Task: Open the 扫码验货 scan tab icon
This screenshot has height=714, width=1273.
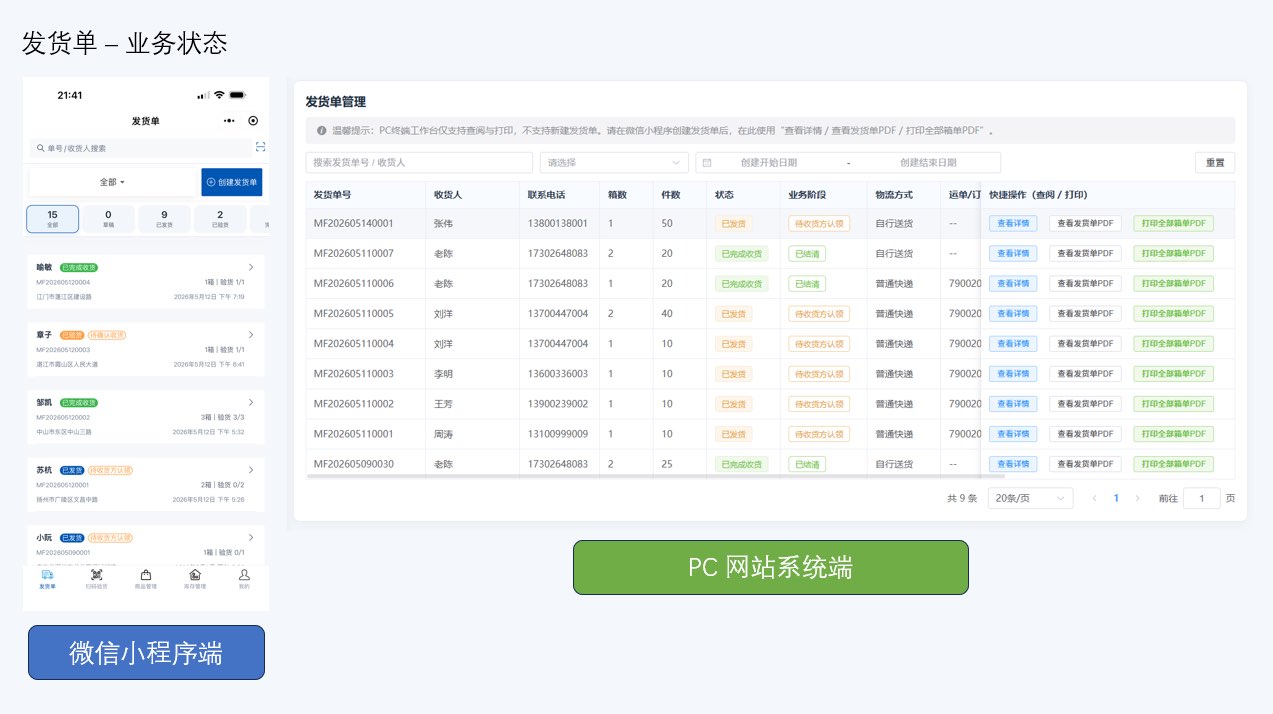Action: pos(96,575)
